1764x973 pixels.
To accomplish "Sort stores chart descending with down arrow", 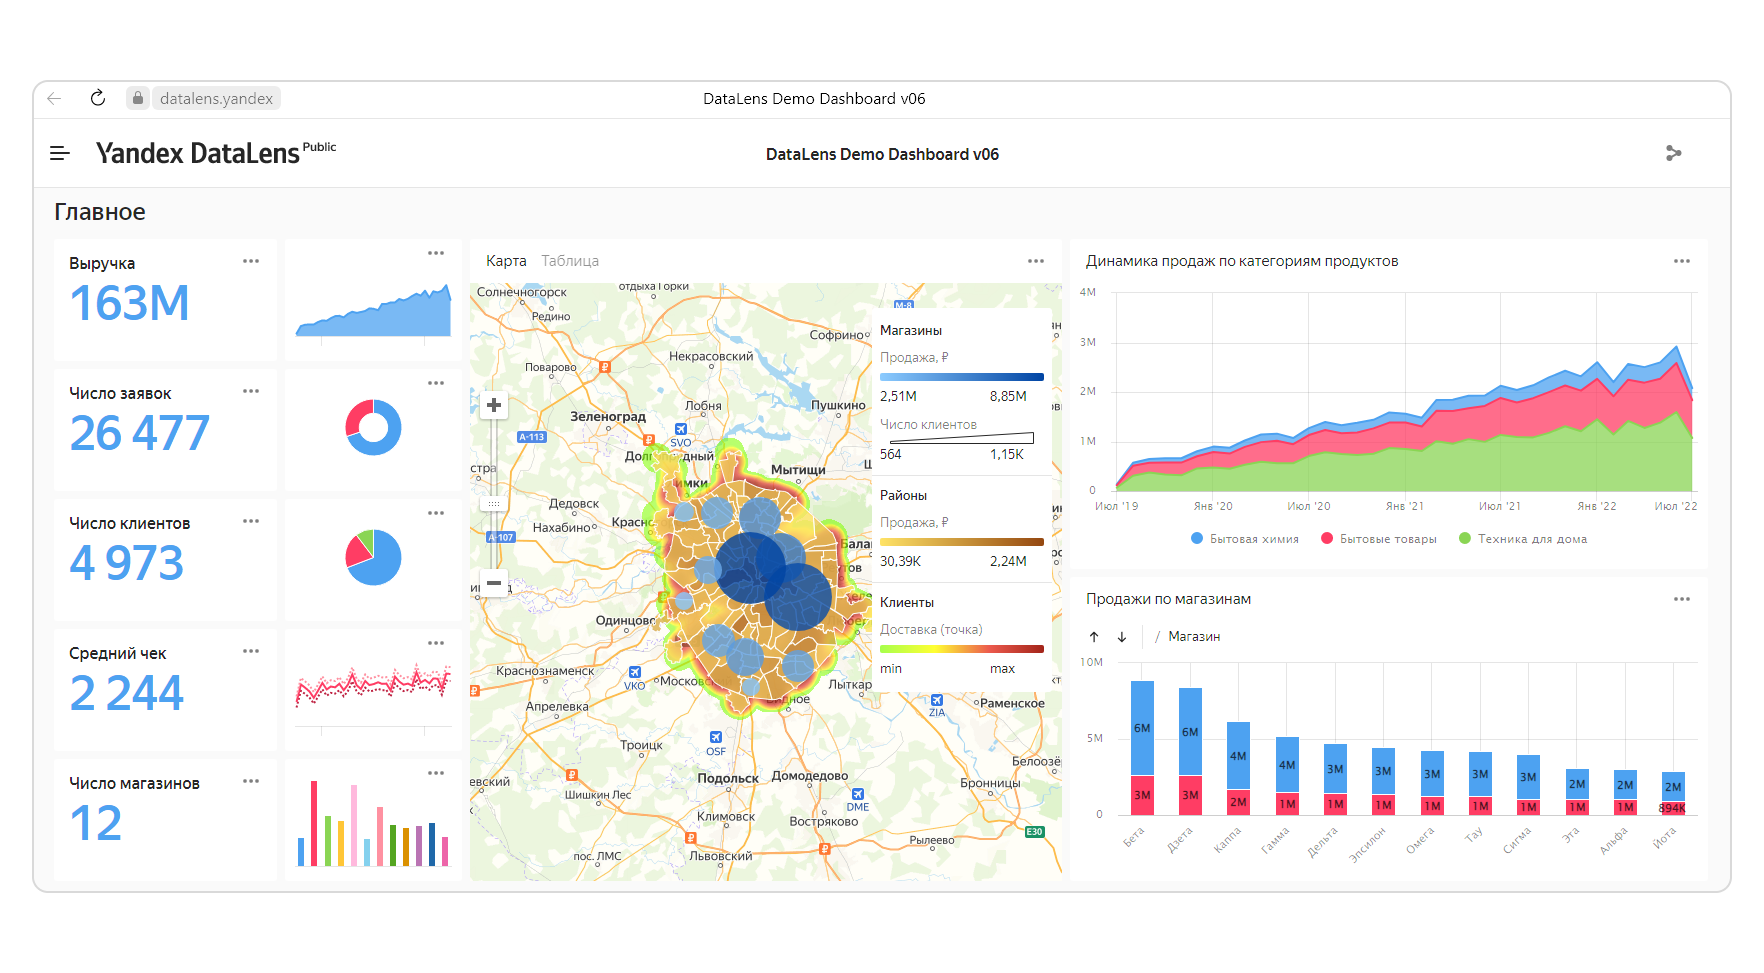I will pos(1122,637).
